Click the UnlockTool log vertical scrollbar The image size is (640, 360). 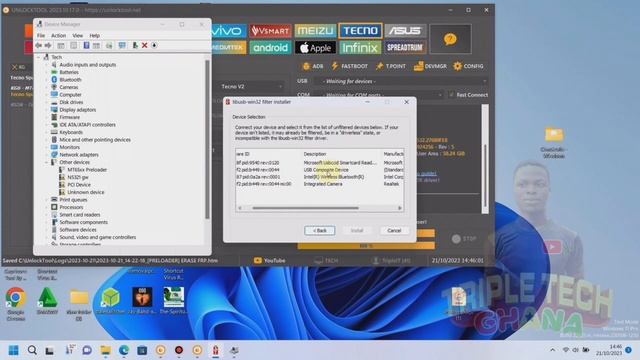pyautogui.click(x=485, y=176)
